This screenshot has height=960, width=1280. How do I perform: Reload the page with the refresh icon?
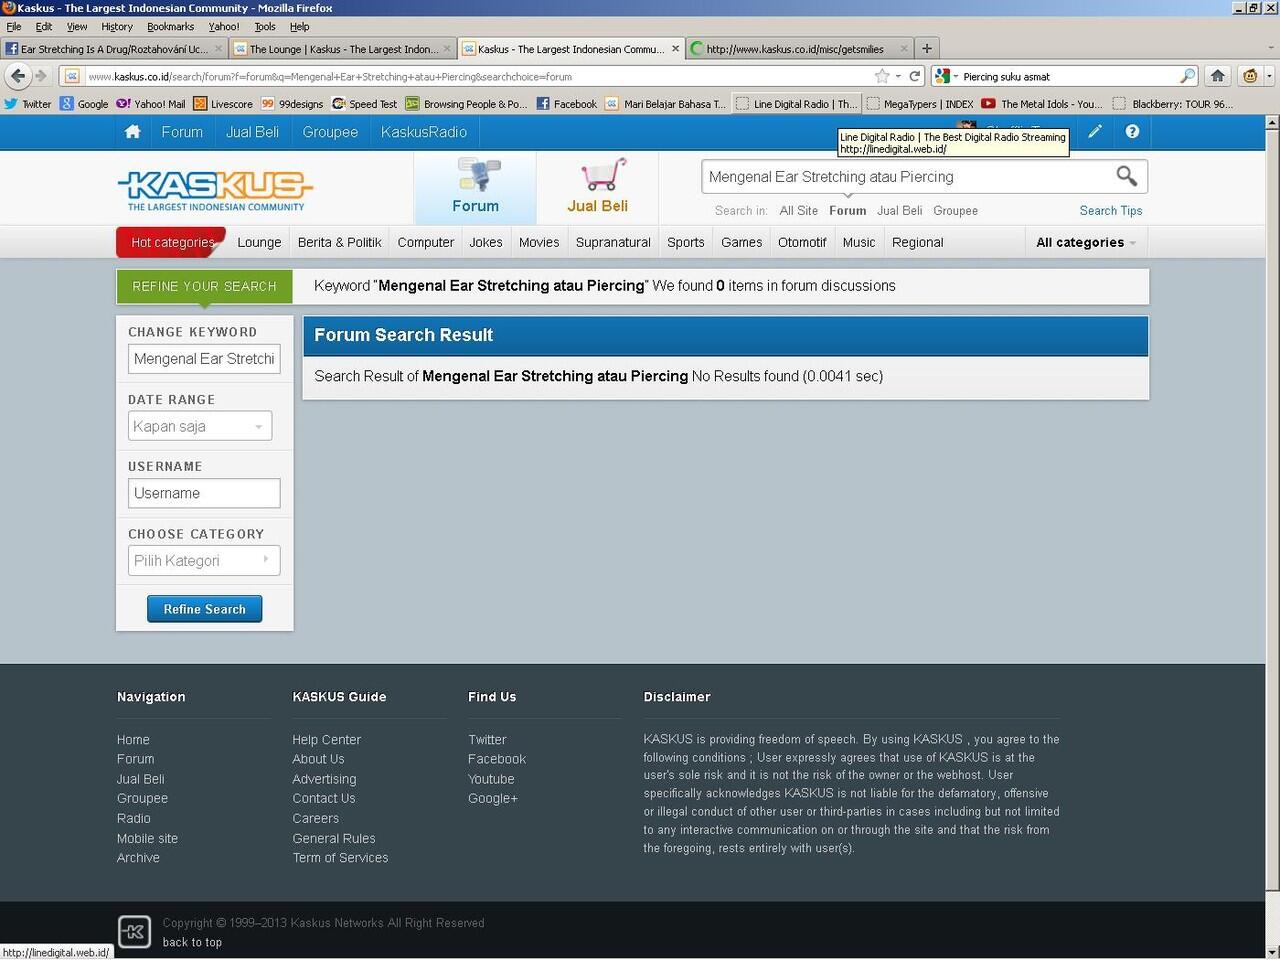pyautogui.click(x=914, y=76)
